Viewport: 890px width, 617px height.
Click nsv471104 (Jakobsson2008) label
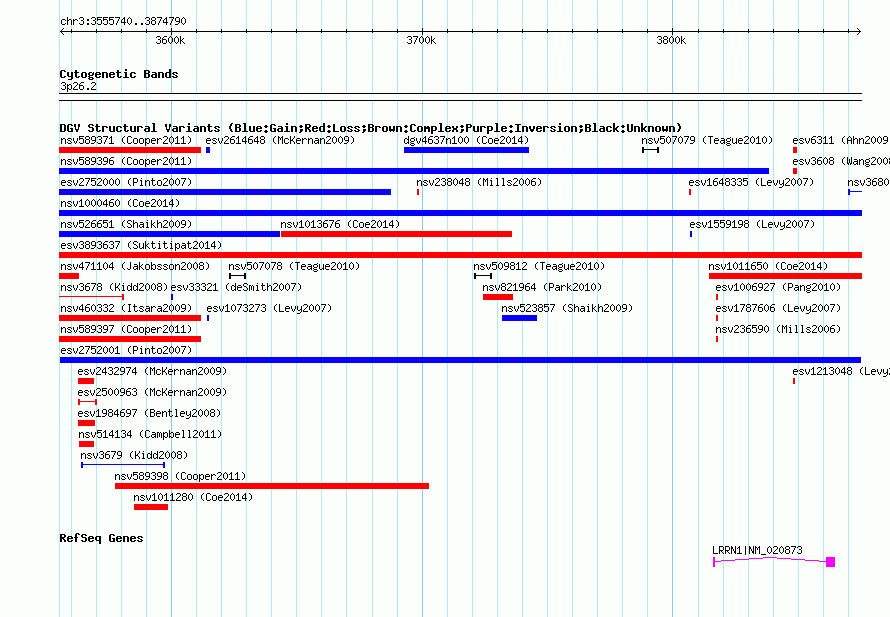(x=135, y=266)
